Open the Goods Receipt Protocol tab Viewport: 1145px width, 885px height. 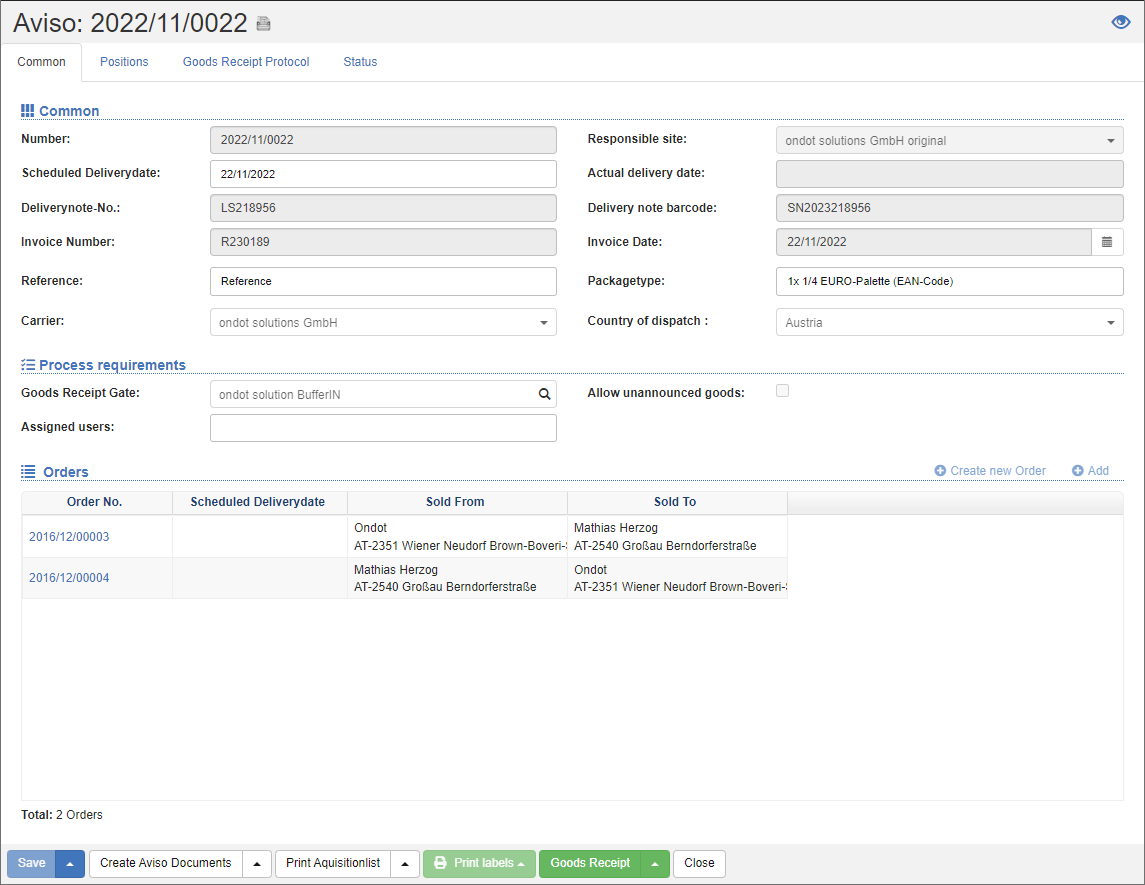(x=246, y=62)
